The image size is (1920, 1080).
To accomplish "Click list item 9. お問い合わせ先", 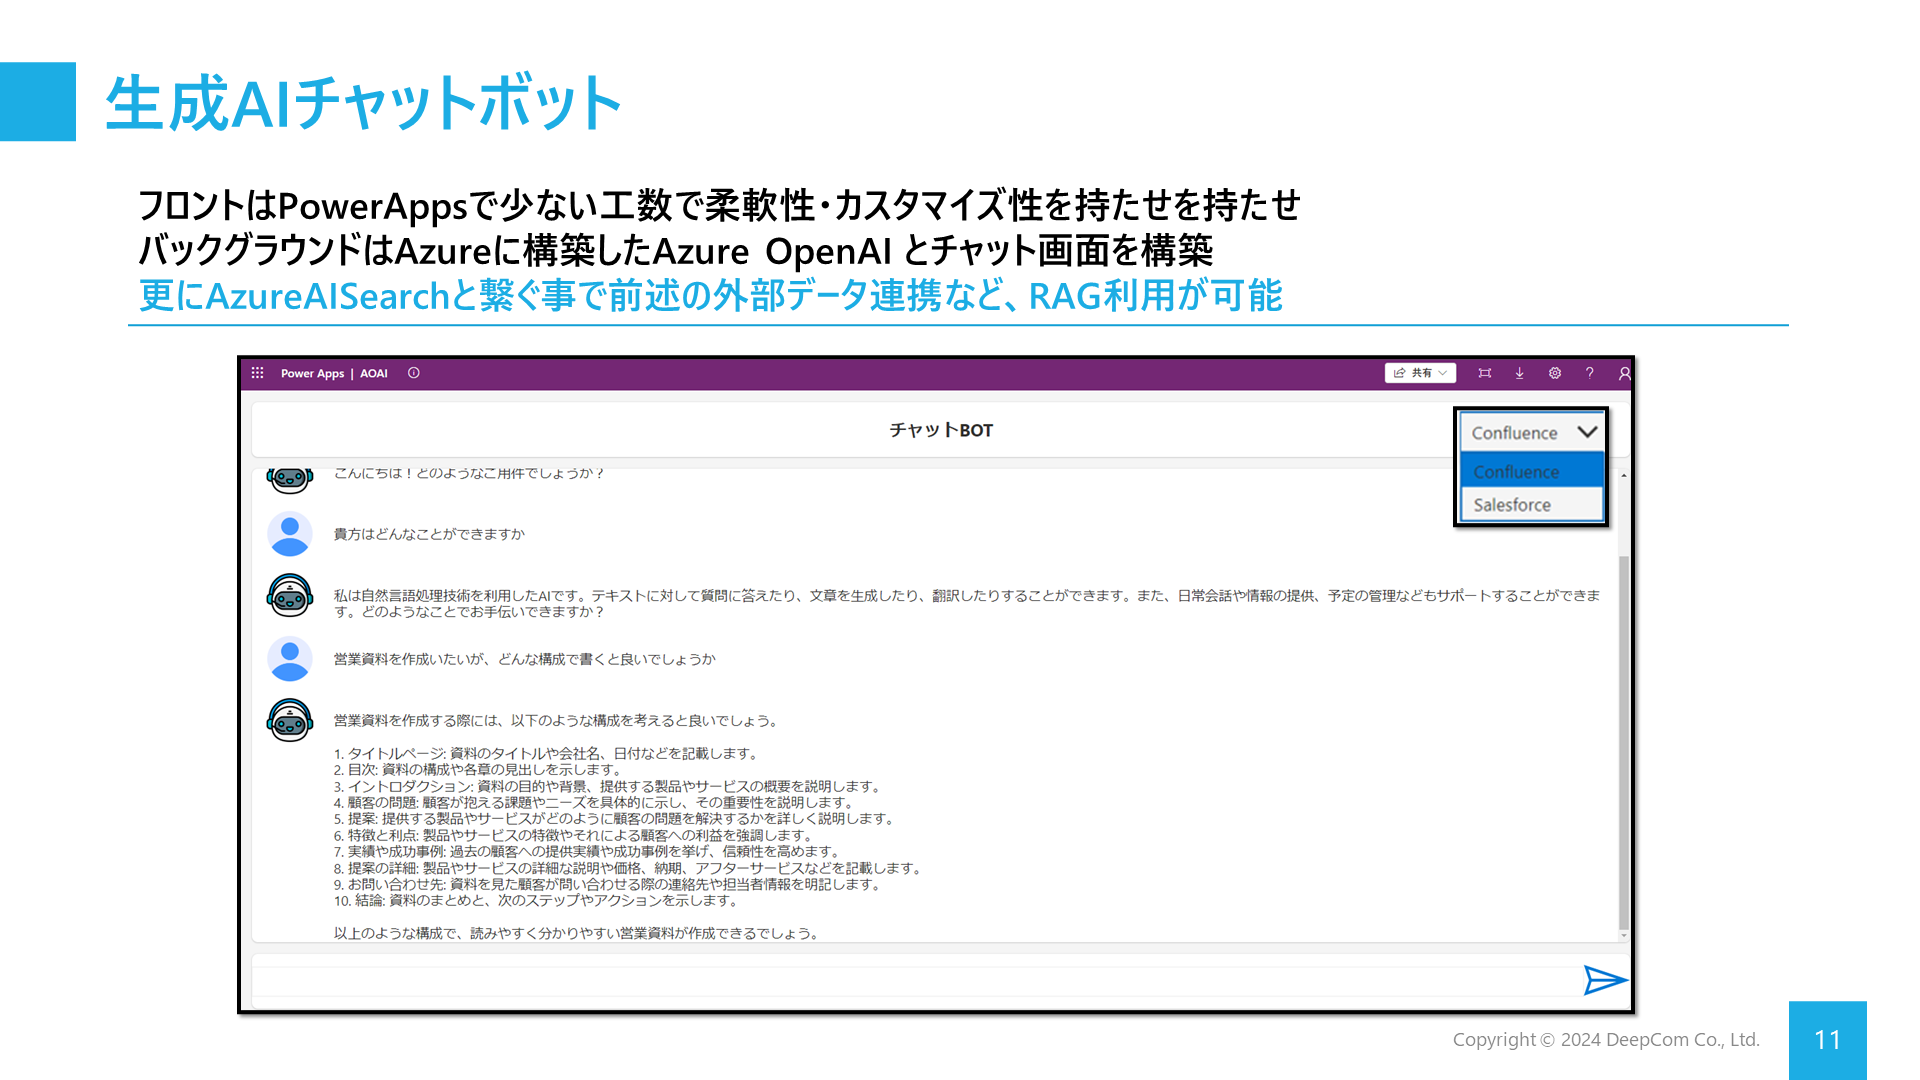I will 609,884.
